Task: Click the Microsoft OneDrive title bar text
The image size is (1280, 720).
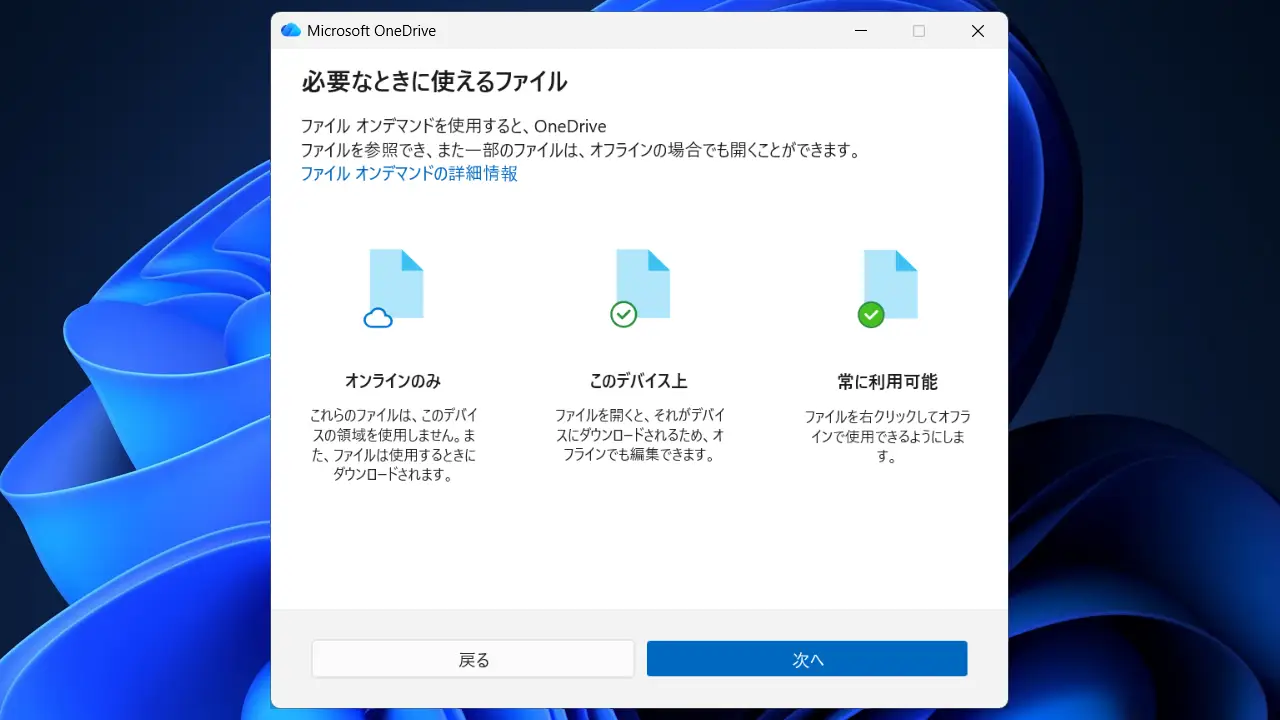Action: pyautogui.click(x=371, y=31)
